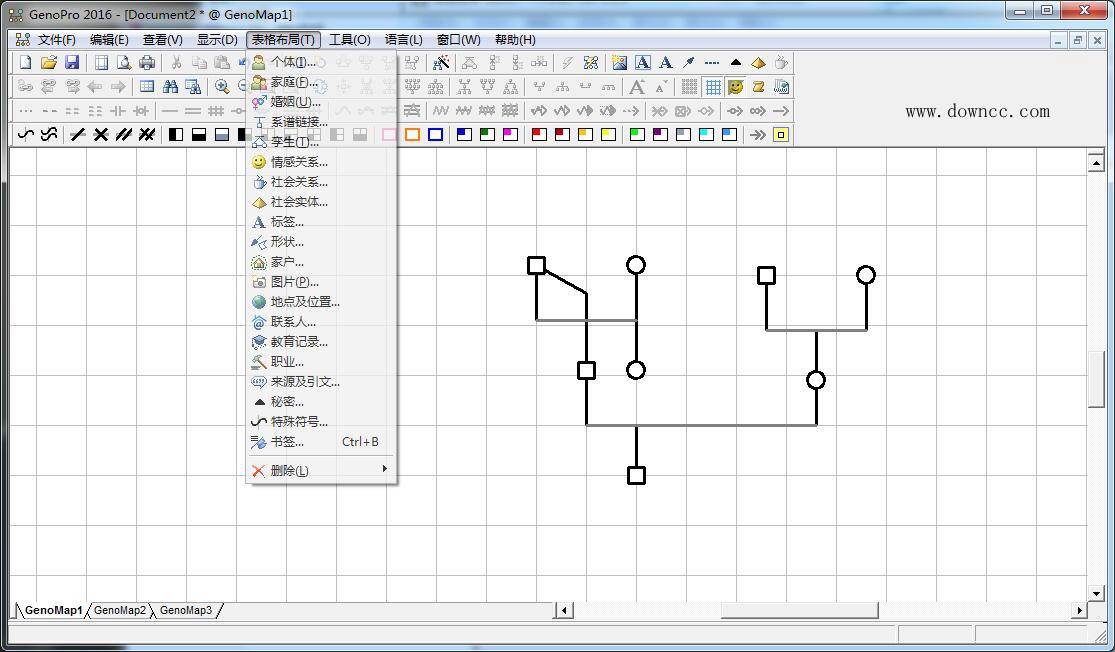Screen dimensions: 1115x652
Task: Toggle the blue grid display button
Action: click(x=713, y=86)
